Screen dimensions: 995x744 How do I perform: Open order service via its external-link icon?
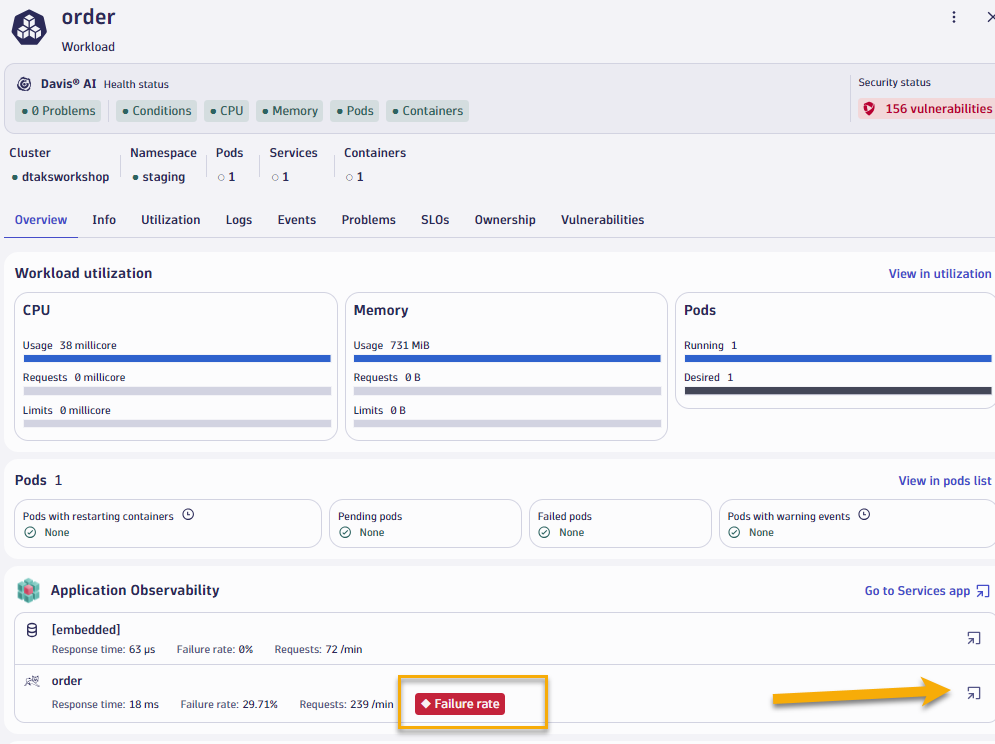coord(973,693)
